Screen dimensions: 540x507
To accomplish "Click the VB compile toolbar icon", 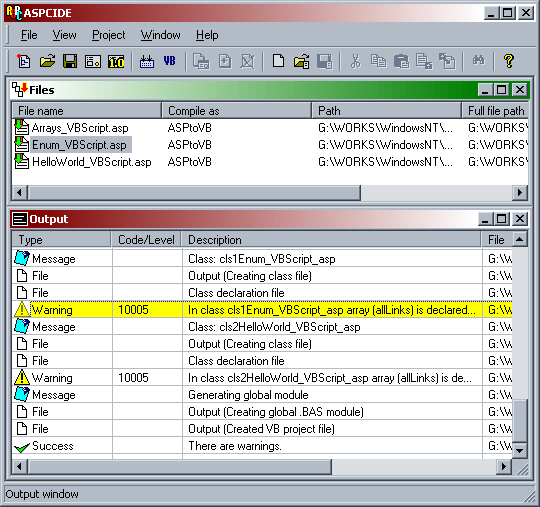I will tap(169, 61).
